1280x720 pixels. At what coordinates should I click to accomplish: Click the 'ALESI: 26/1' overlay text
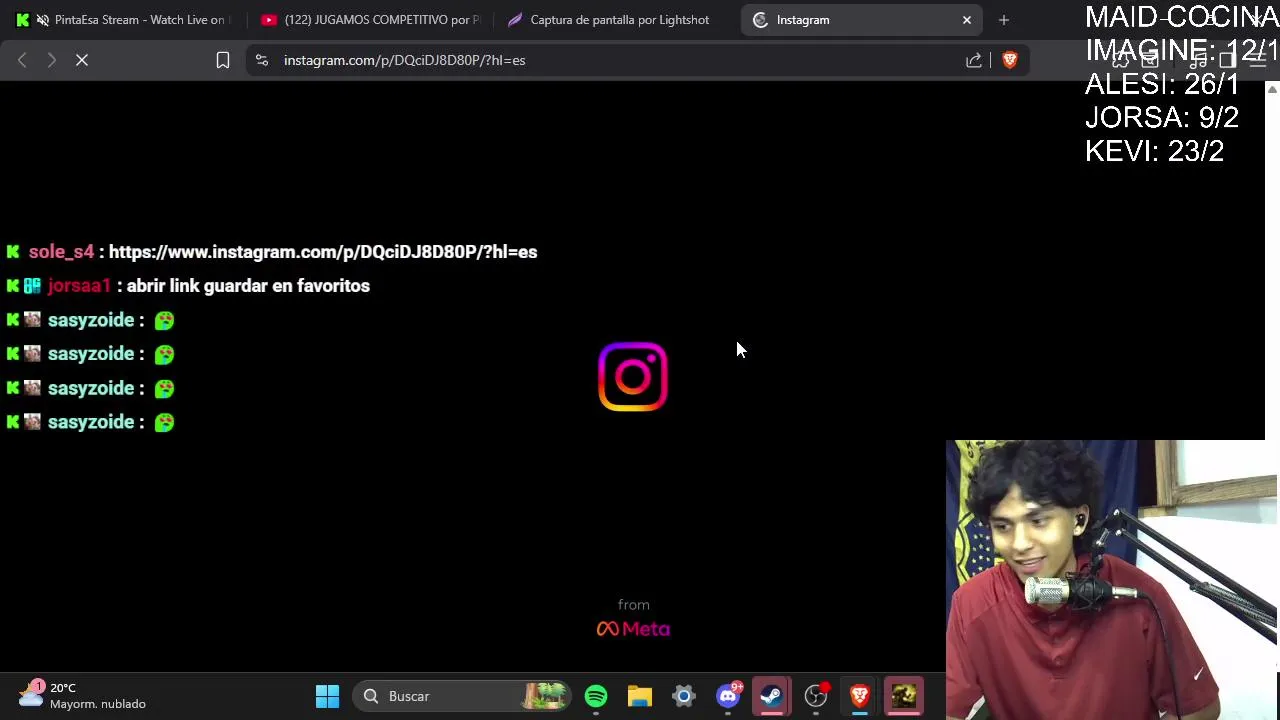(1162, 83)
